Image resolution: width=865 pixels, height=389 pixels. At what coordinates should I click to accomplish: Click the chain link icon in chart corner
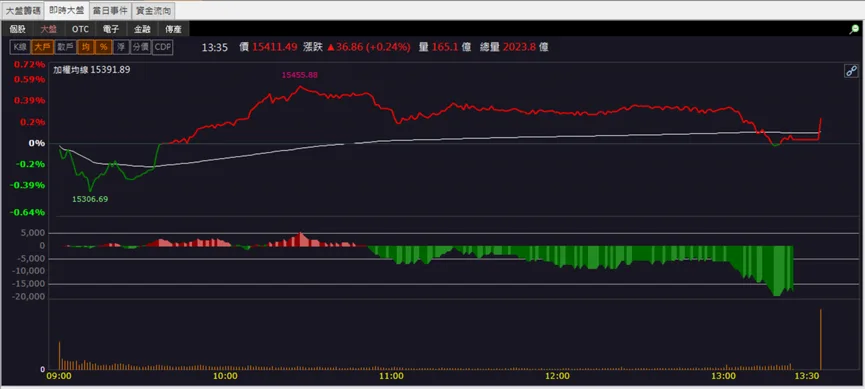click(851, 71)
